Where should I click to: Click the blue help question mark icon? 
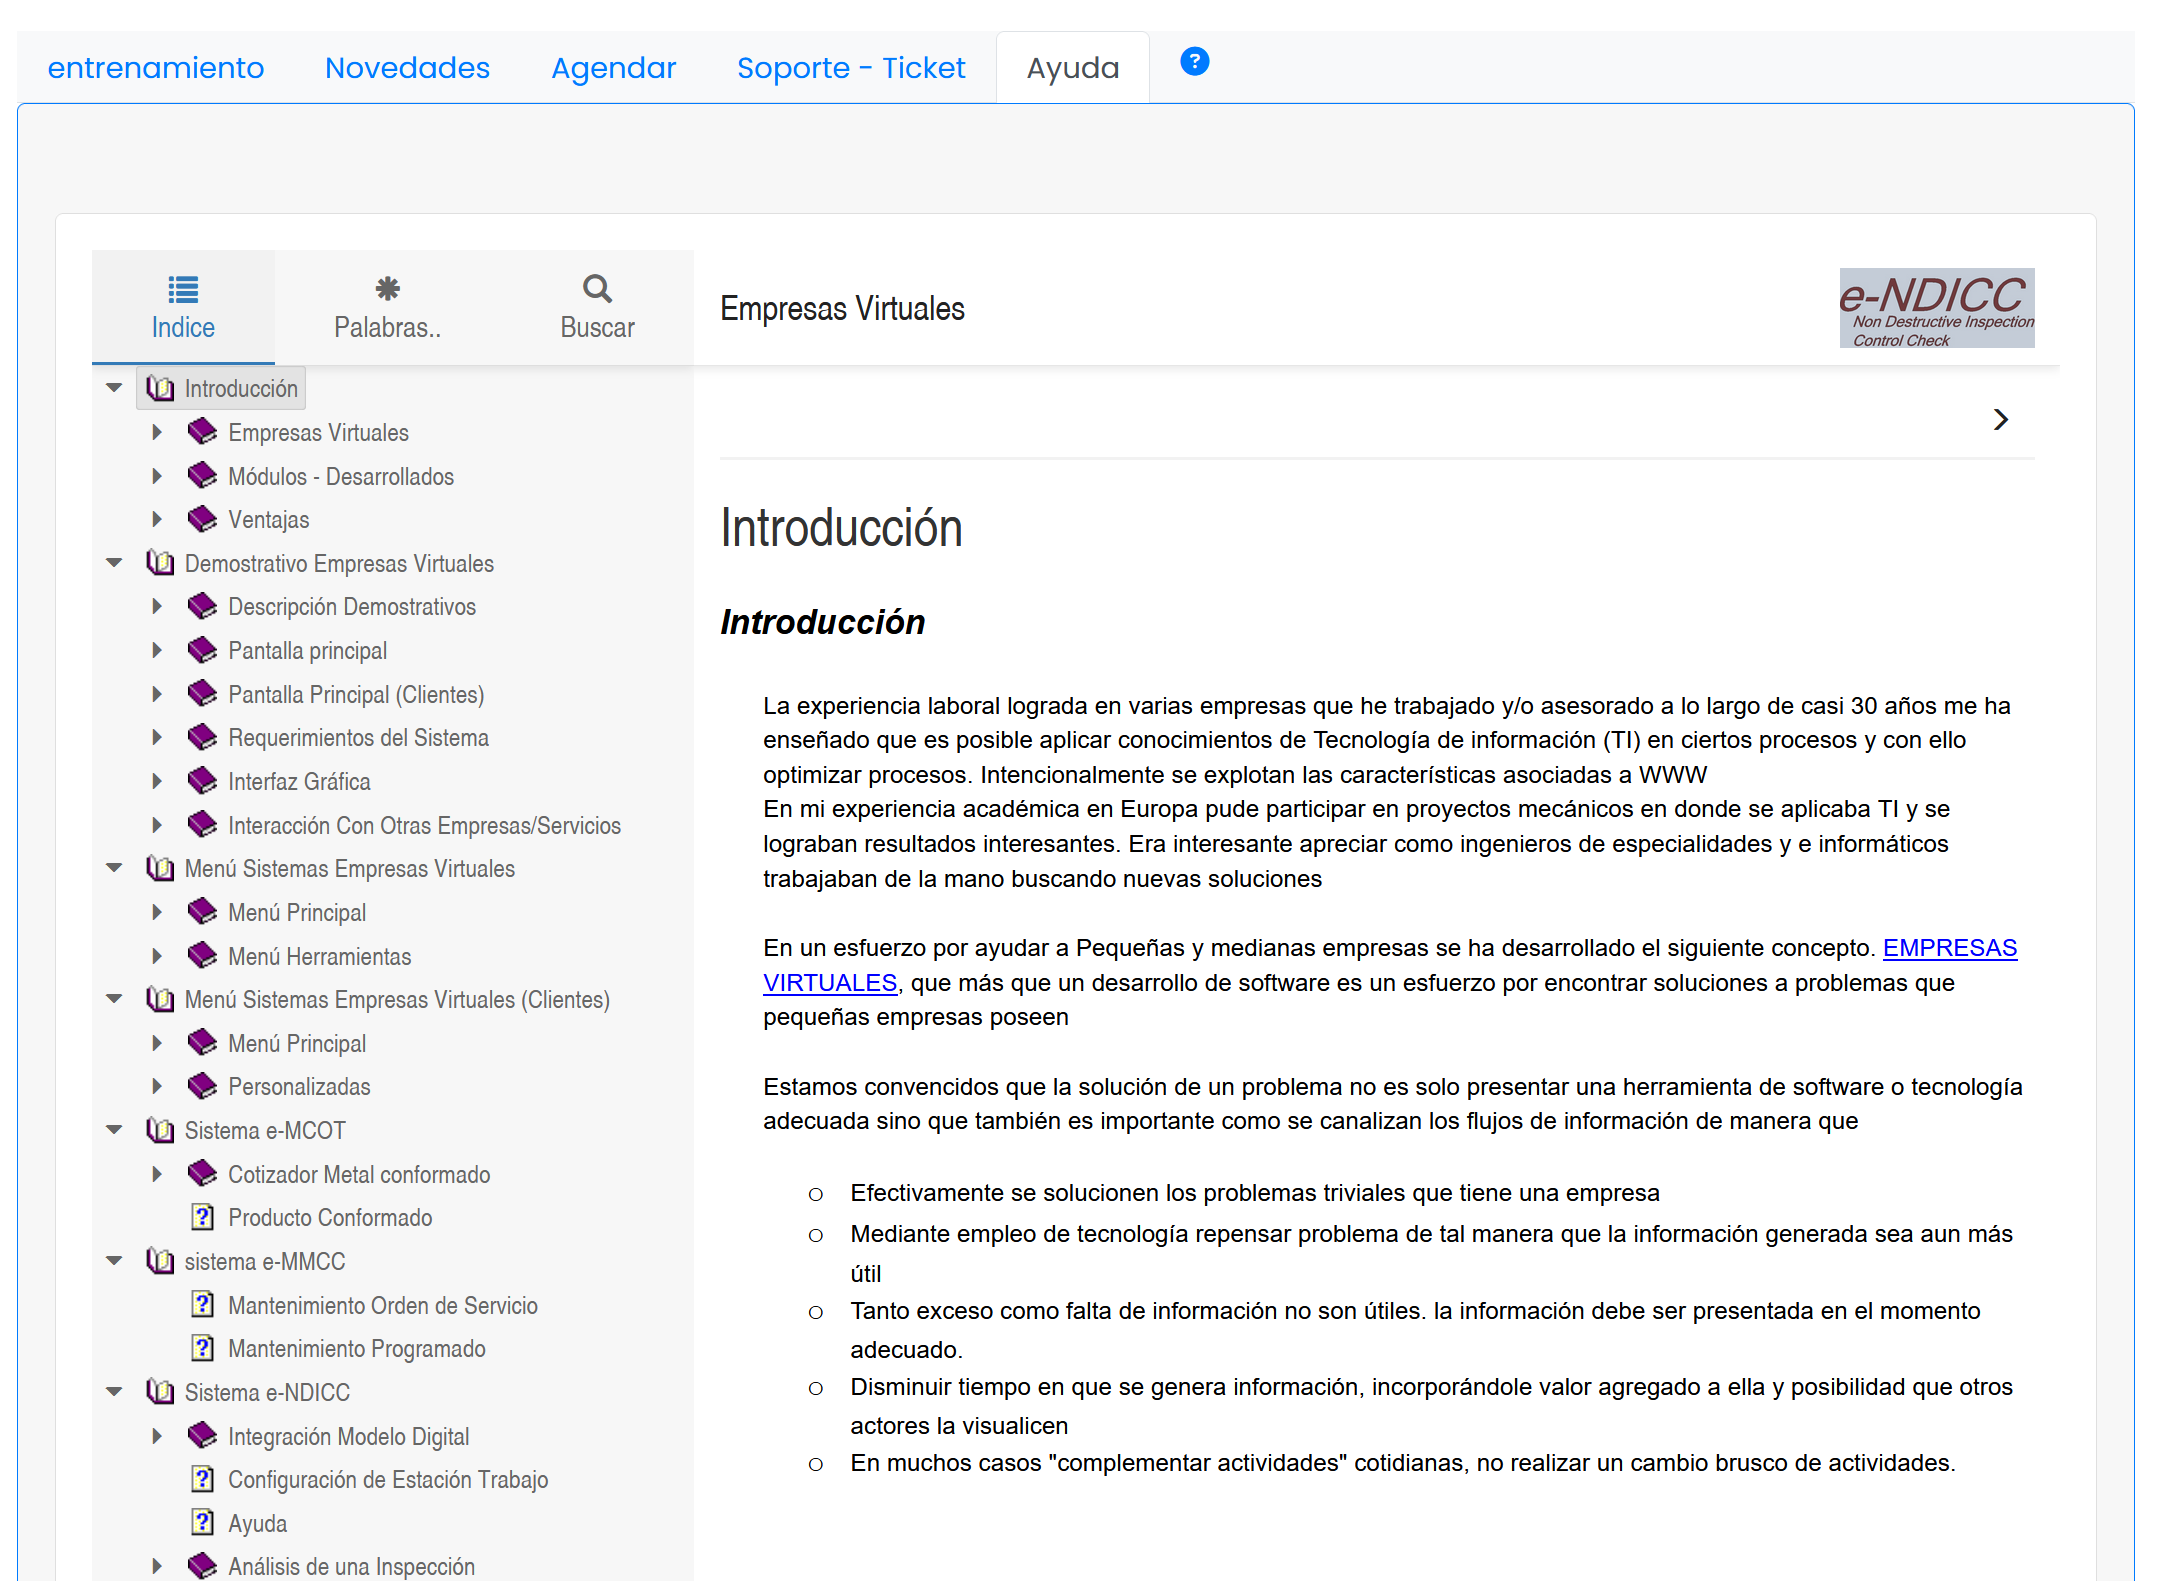(1194, 62)
